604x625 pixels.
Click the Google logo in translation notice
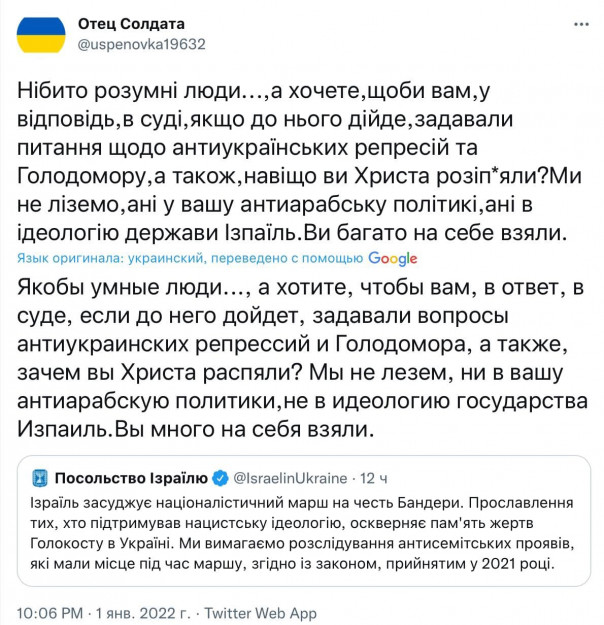coord(393,257)
